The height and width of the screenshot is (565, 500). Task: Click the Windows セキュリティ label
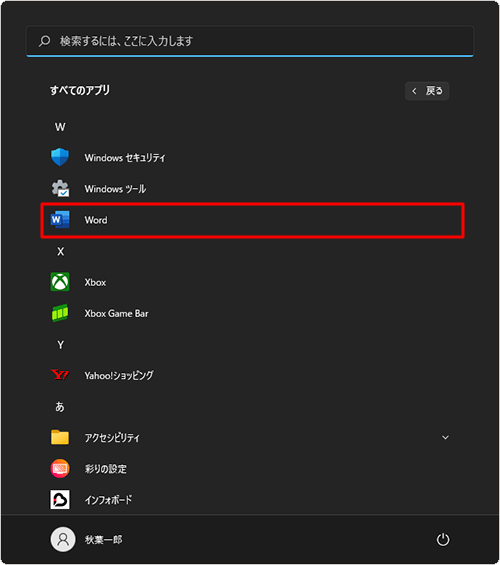(x=125, y=157)
